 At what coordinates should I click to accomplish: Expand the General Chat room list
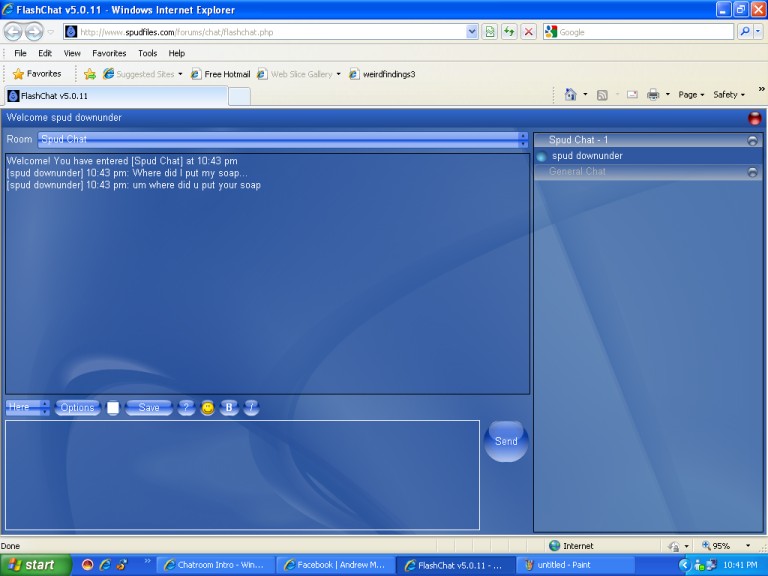pos(752,173)
